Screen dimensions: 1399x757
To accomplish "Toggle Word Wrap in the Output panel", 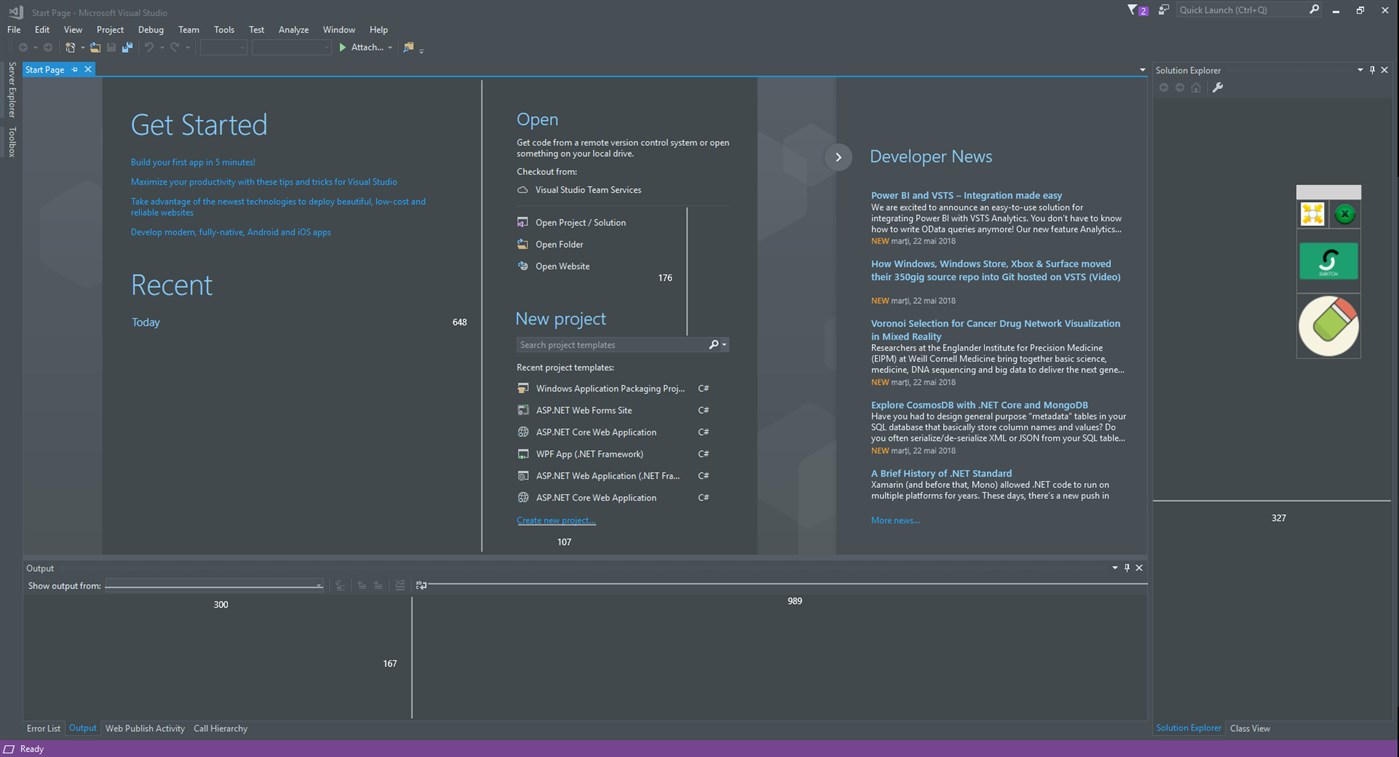I will (421, 585).
